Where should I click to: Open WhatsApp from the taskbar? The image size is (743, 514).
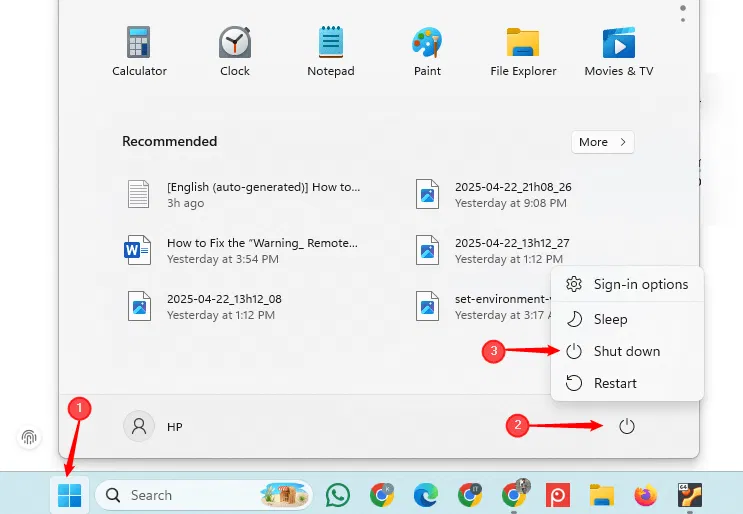tap(338, 496)
